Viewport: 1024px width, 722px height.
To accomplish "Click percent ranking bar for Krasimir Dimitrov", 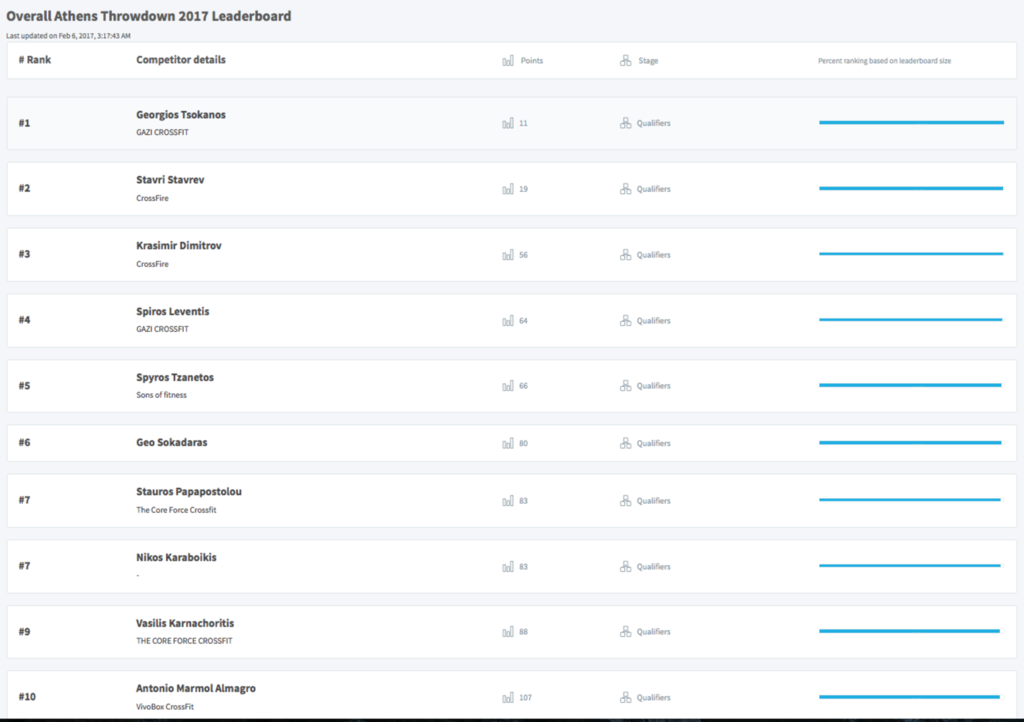I will click(911, 254).
